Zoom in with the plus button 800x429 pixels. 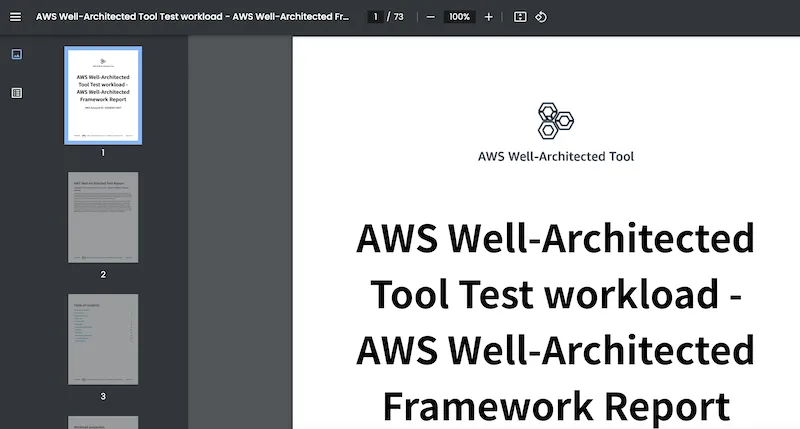pyautogui.click(x=489, y=17)
